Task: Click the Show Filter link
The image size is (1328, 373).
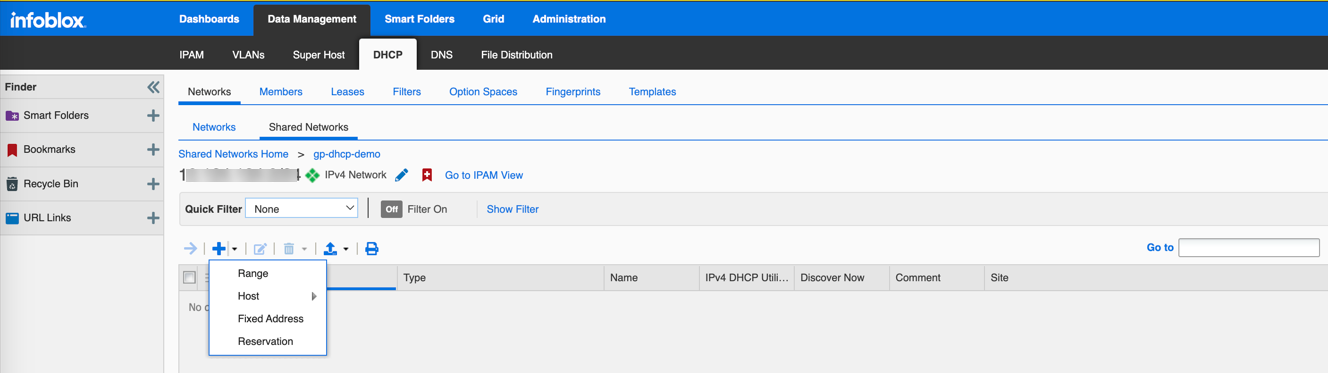Action: [513, 209]
